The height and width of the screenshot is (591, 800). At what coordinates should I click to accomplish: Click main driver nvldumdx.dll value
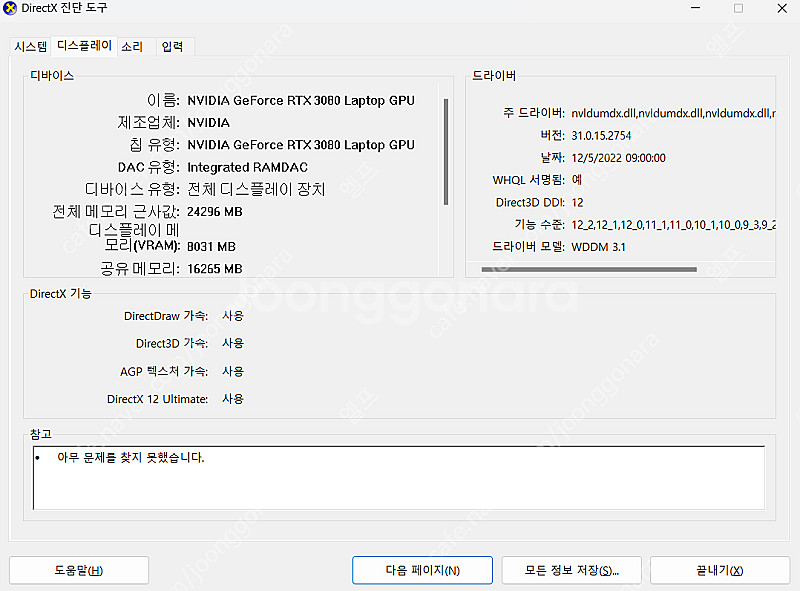coord(673,113)
